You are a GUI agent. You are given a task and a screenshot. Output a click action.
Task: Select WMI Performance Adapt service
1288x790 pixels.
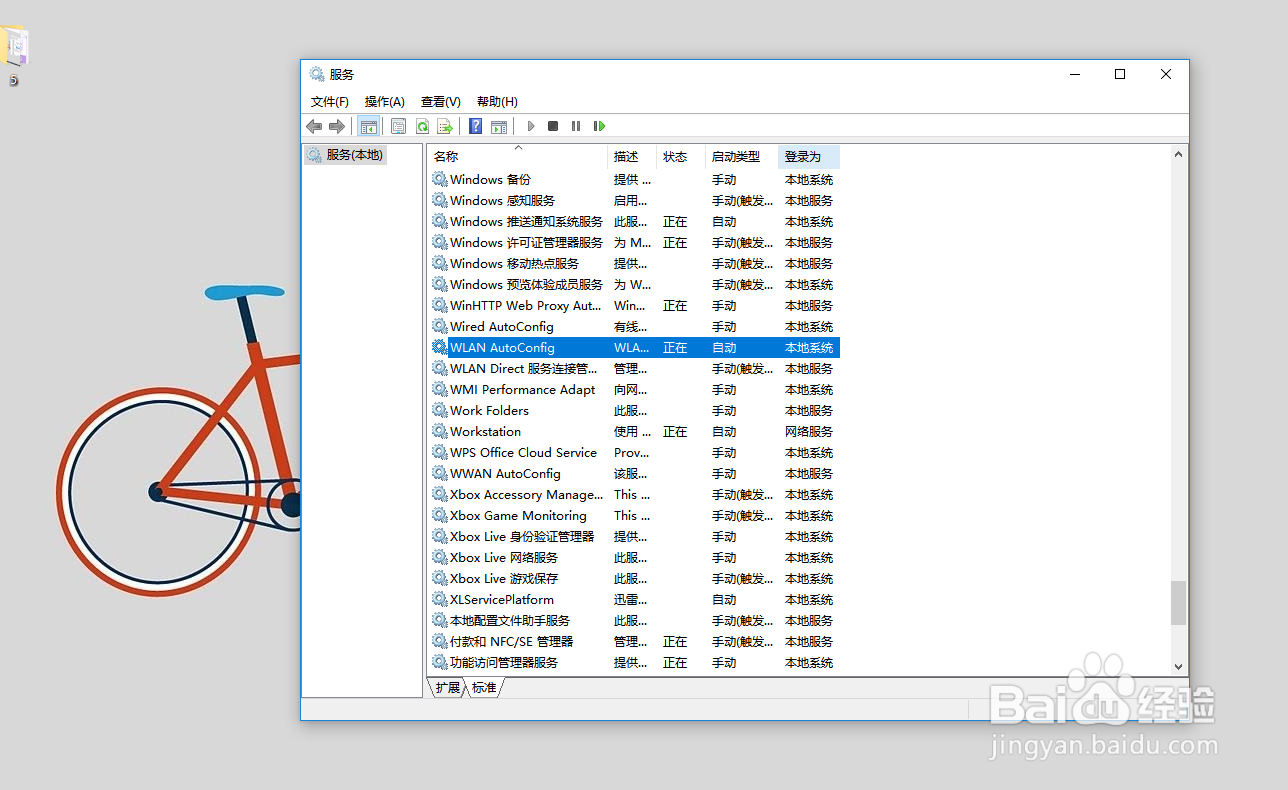pos(634,389)
